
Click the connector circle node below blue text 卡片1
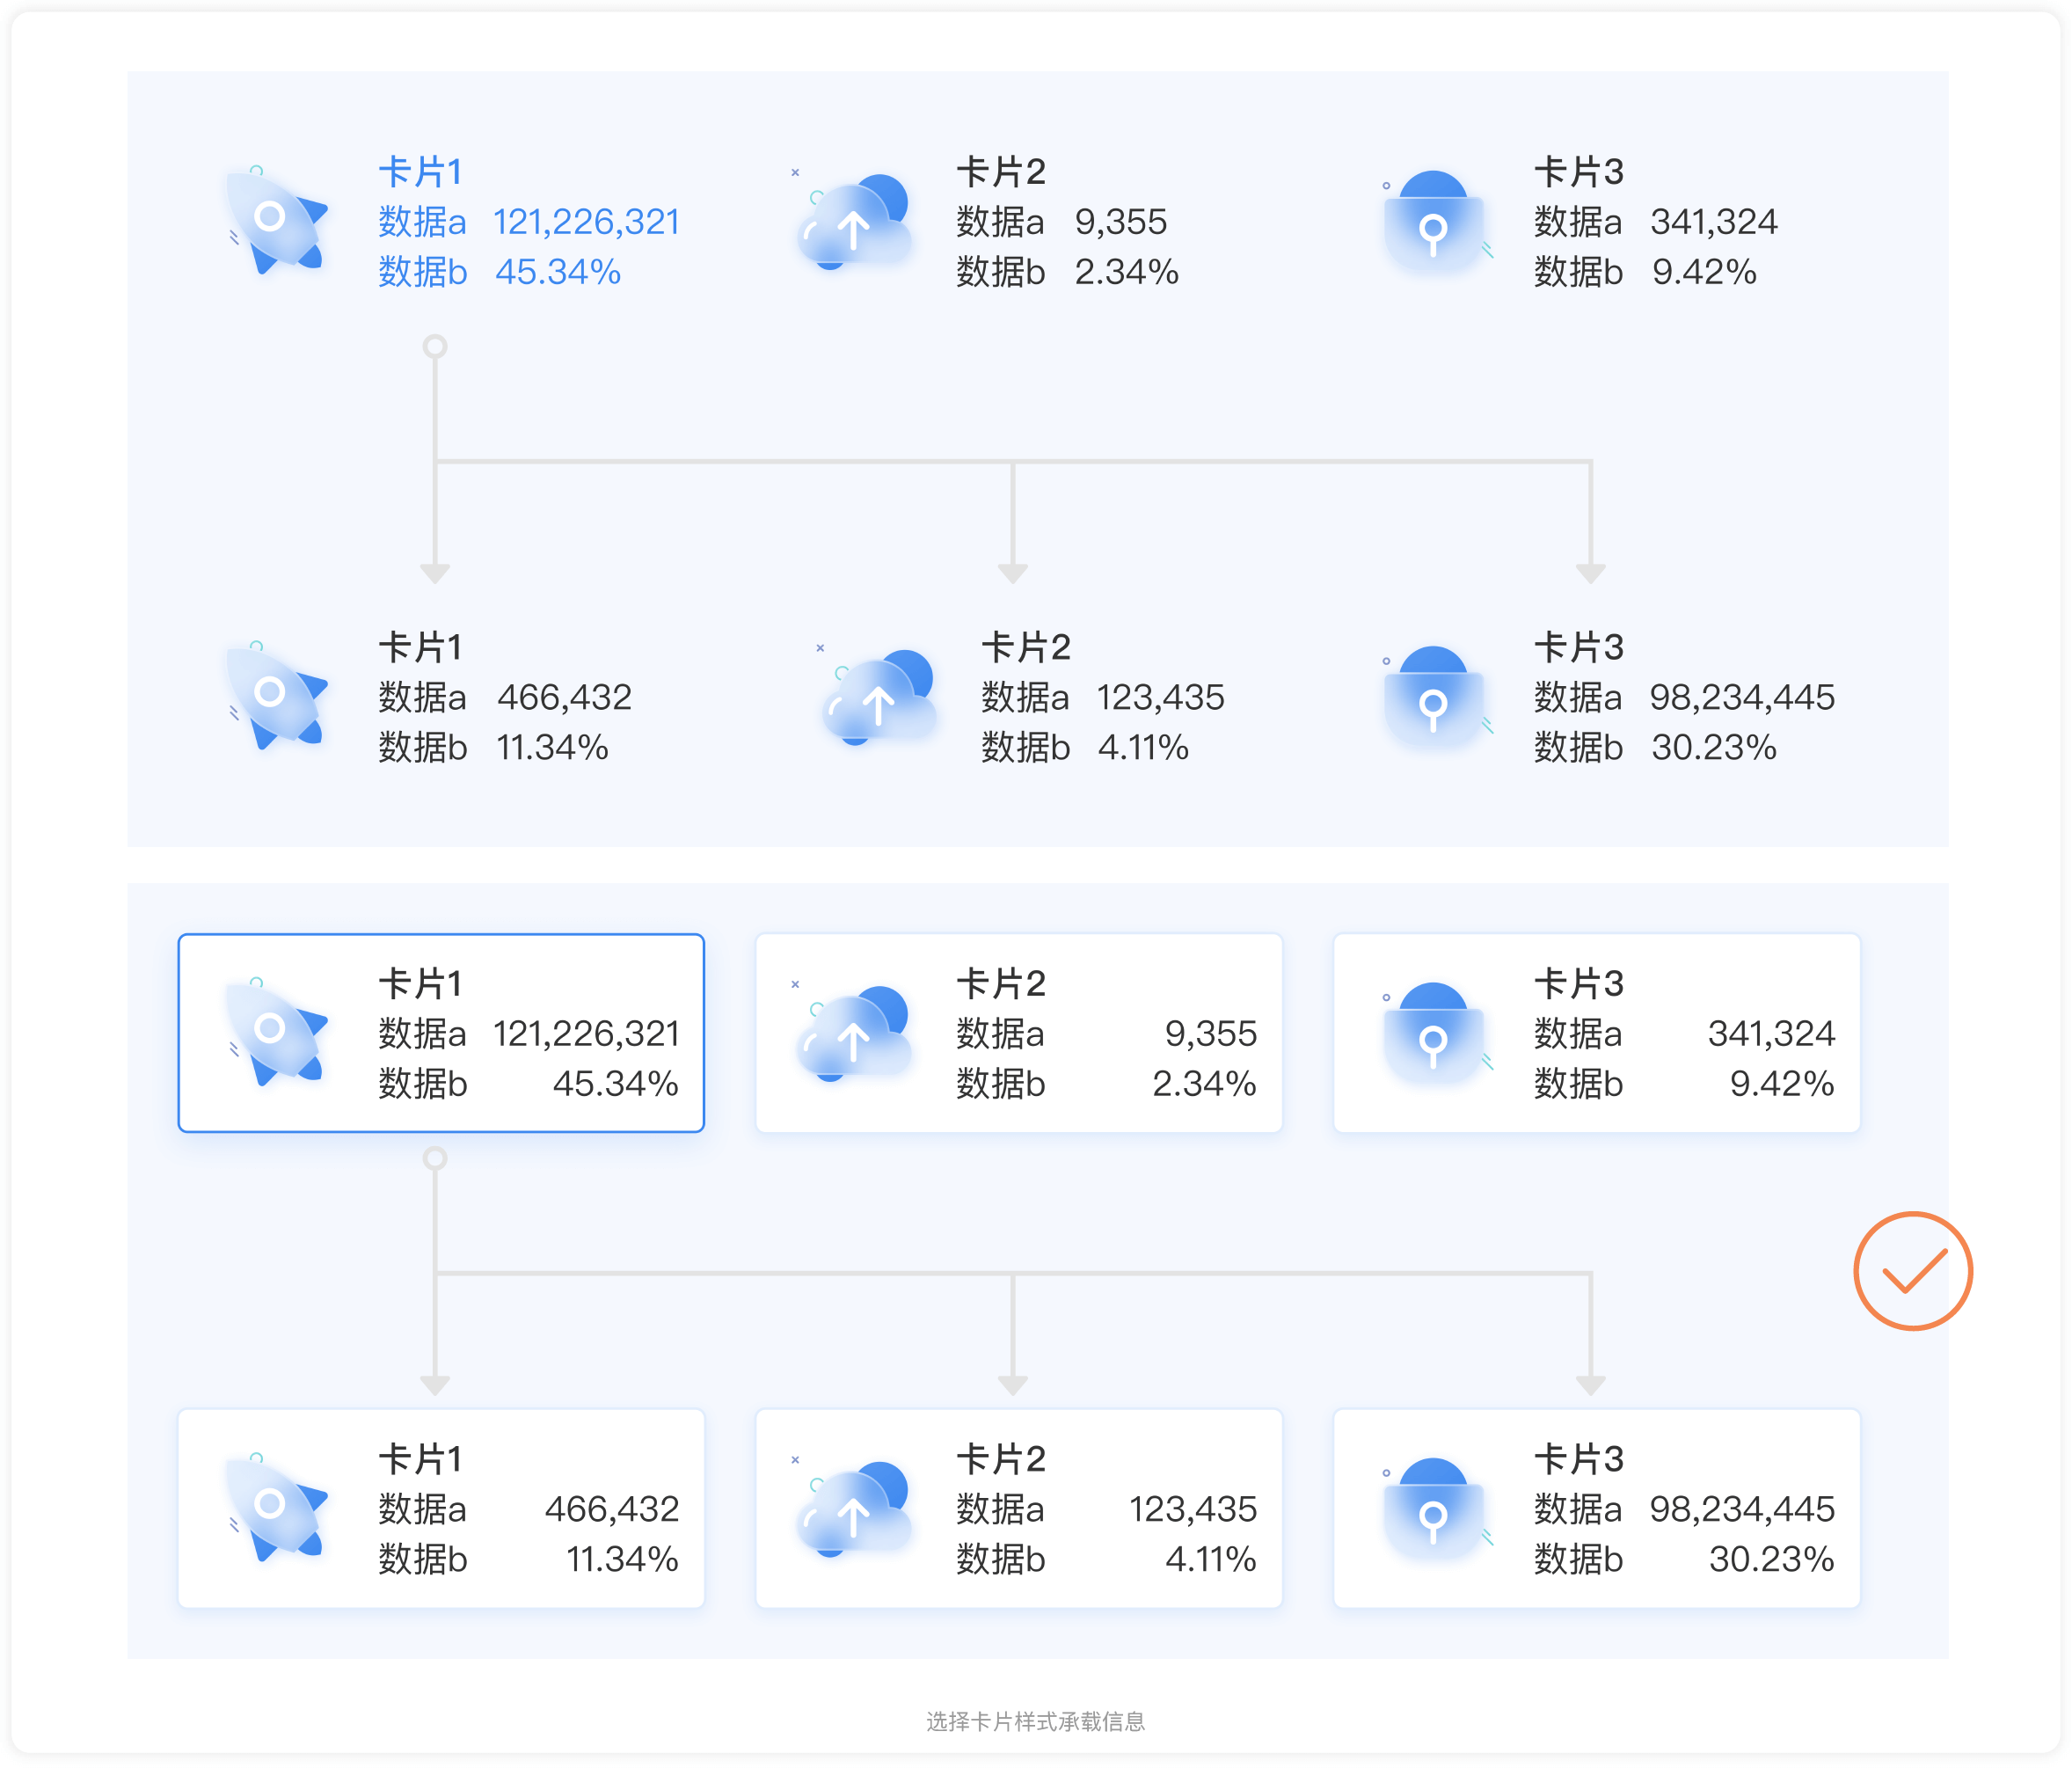(434, 347)
